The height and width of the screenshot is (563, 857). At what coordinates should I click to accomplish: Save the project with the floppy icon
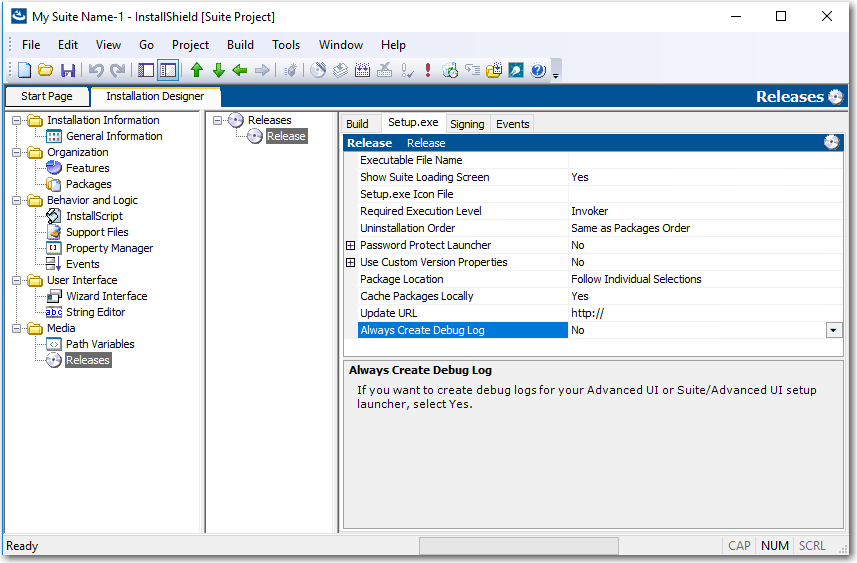click(x=68, y=70)
